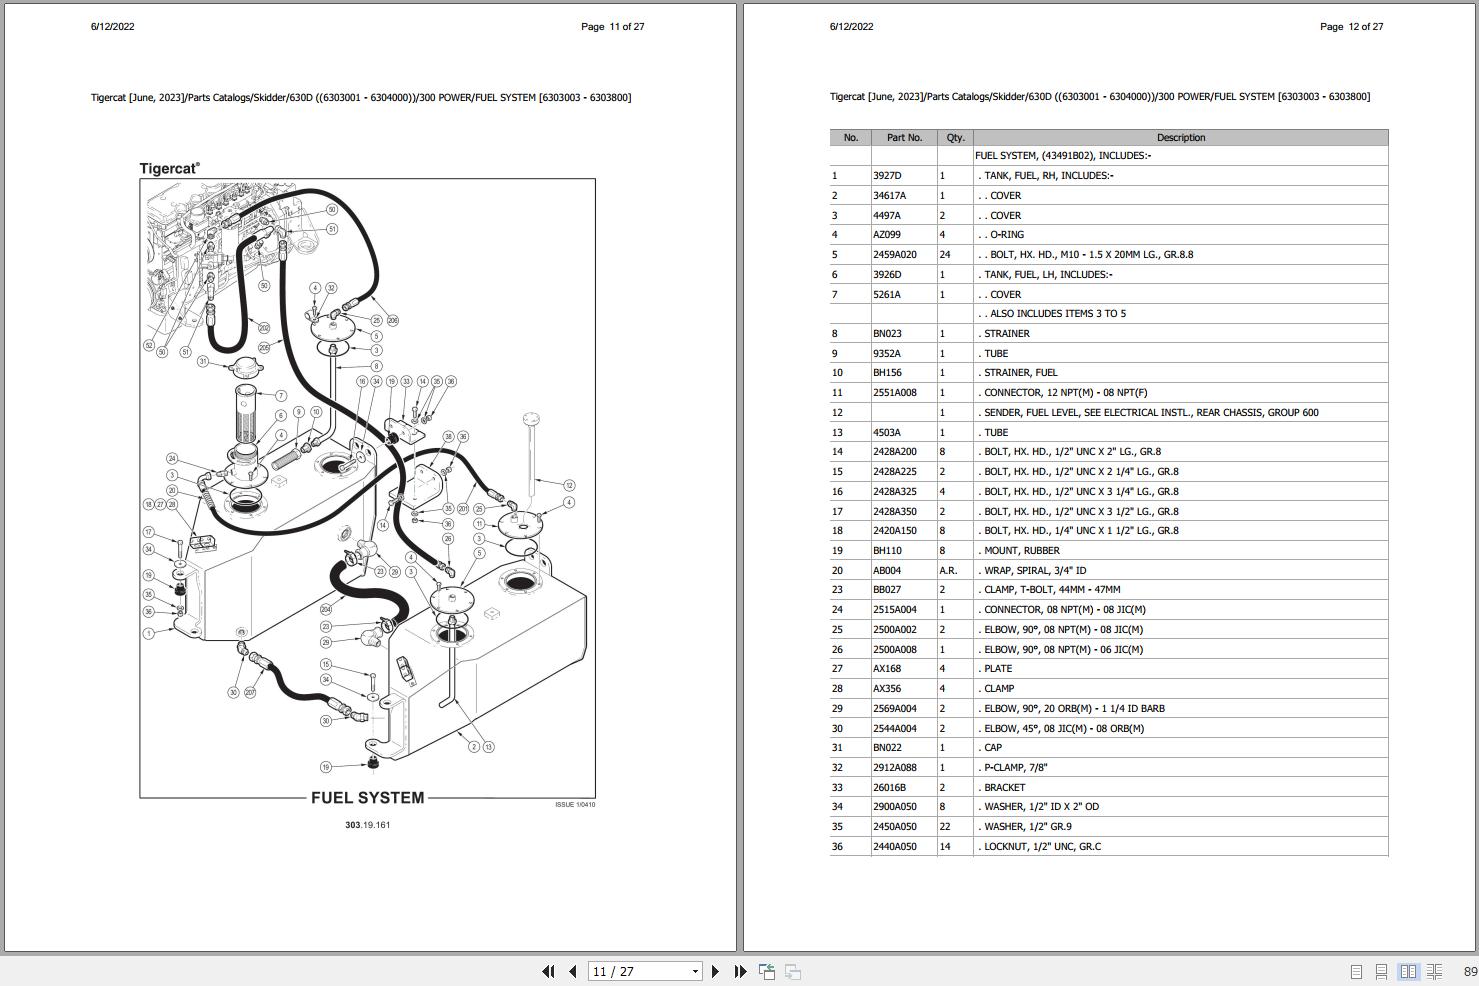Click the page number field showing 11 / 27
1479x986 pixels.
click(639, 972)
